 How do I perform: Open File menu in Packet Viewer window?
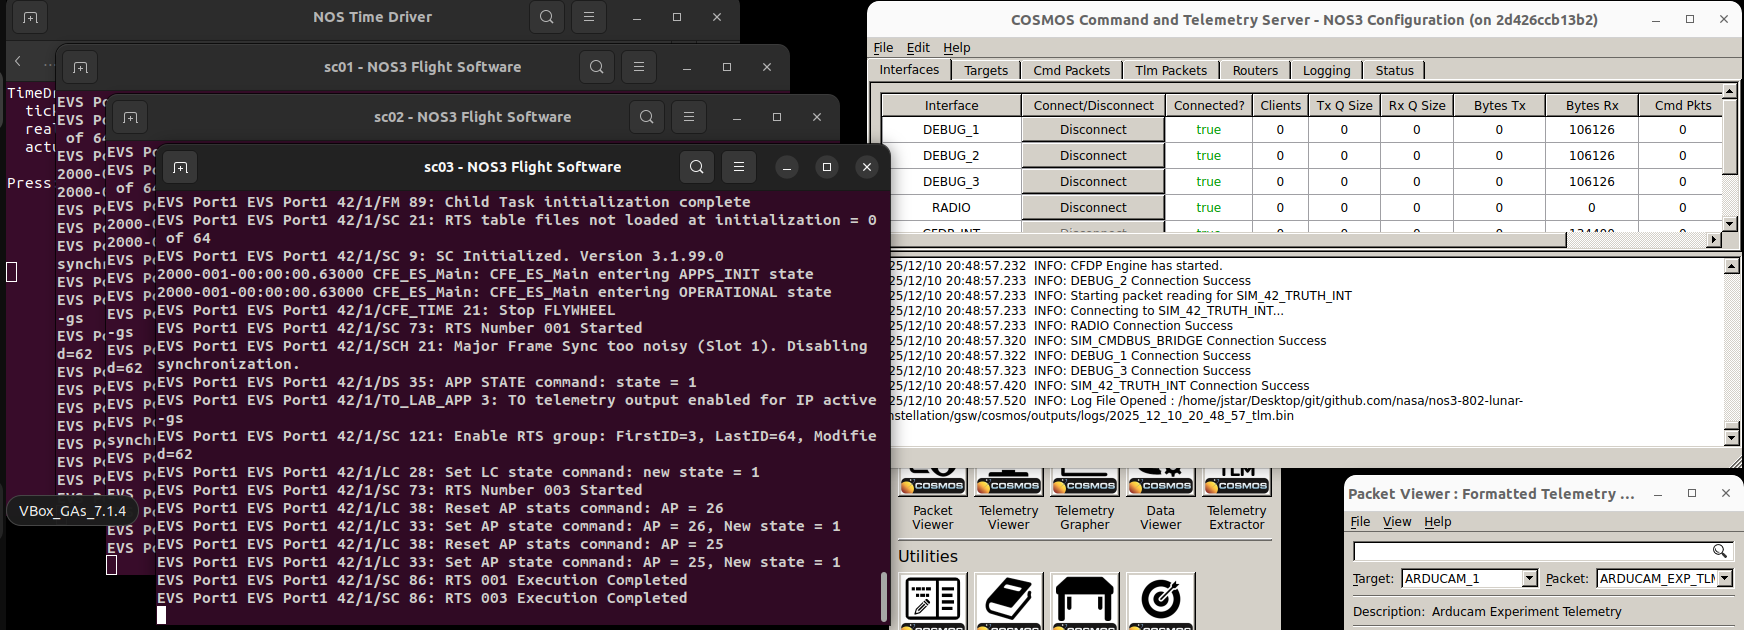click(1360, 522)
